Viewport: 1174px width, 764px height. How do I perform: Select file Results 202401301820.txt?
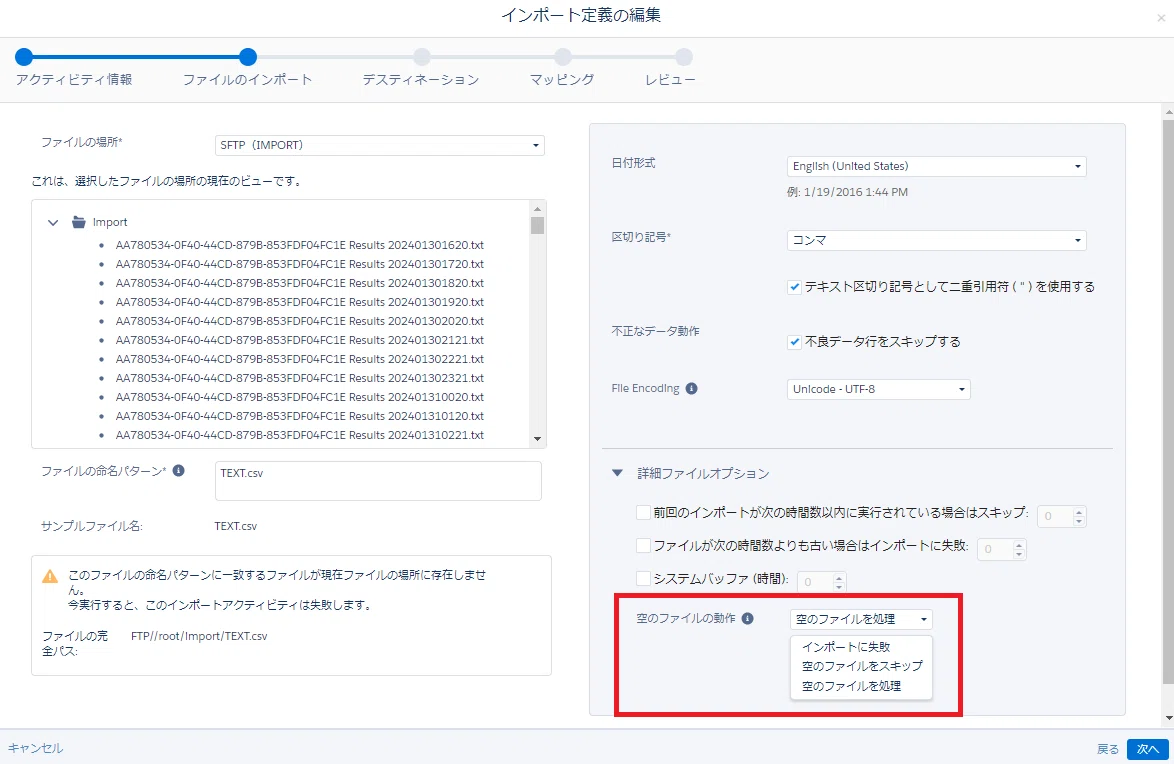coord(299,283)
